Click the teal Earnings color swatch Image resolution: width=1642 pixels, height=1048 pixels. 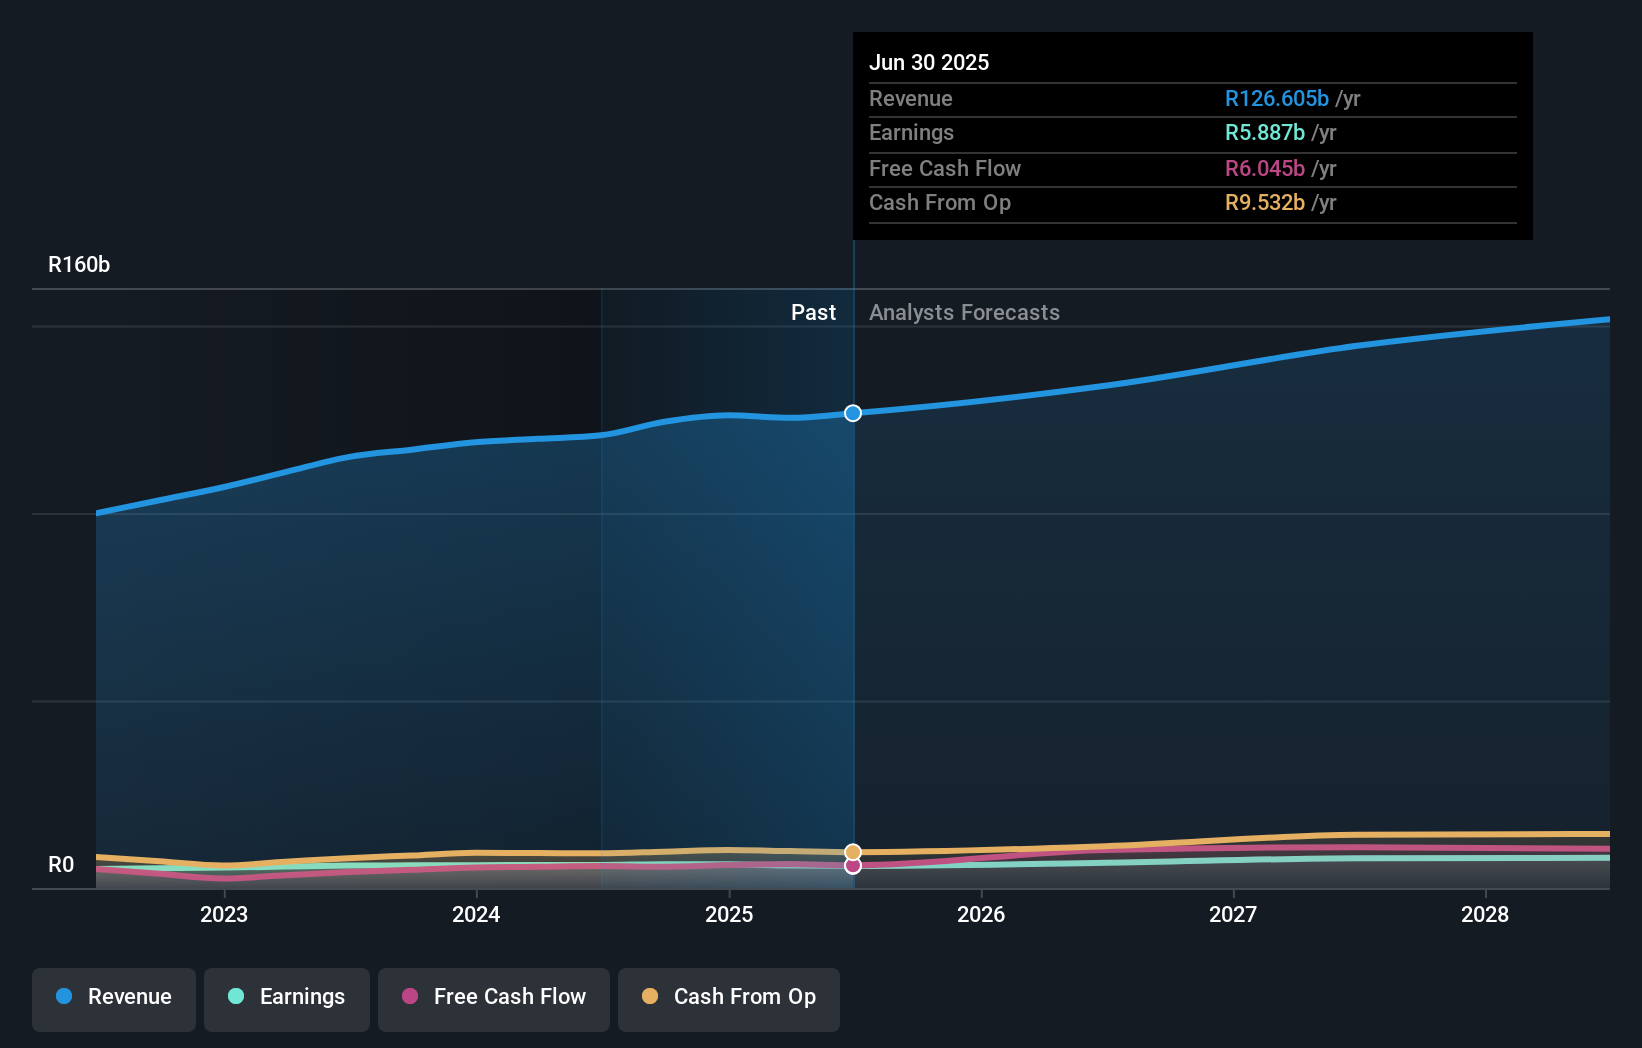[x=236, y=997]
